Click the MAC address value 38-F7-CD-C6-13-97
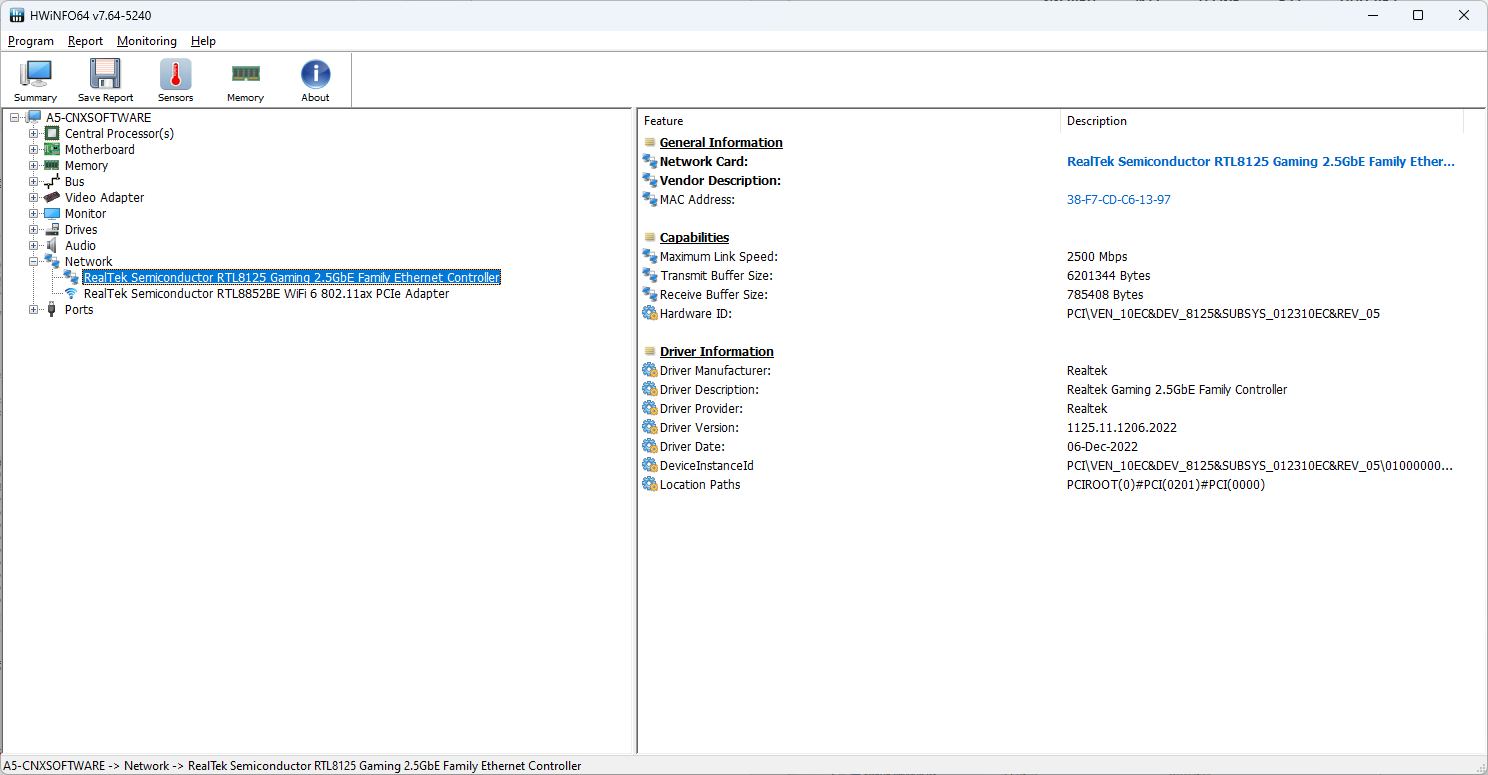The height and width of the screenshot is (775, 1488). 1118,199
